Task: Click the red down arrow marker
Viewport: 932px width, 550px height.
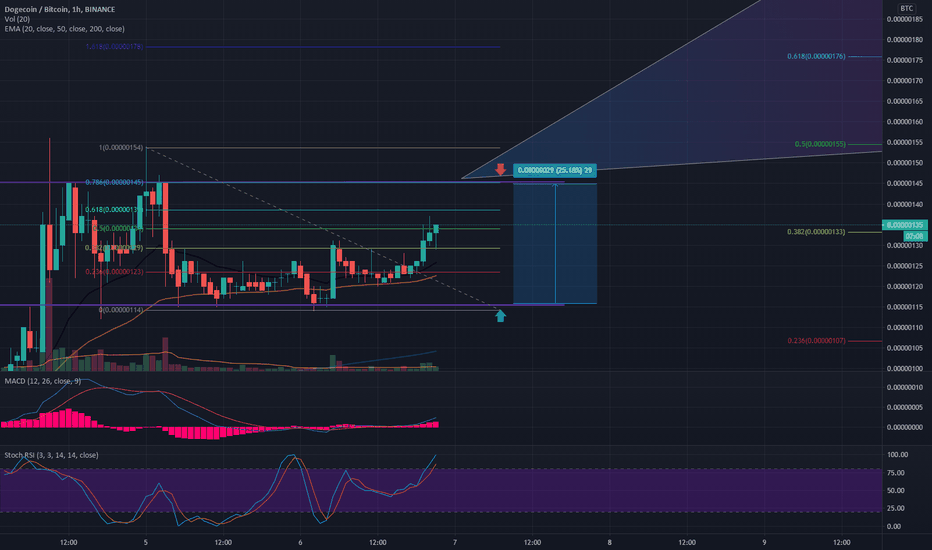Action: coord(500,170)
